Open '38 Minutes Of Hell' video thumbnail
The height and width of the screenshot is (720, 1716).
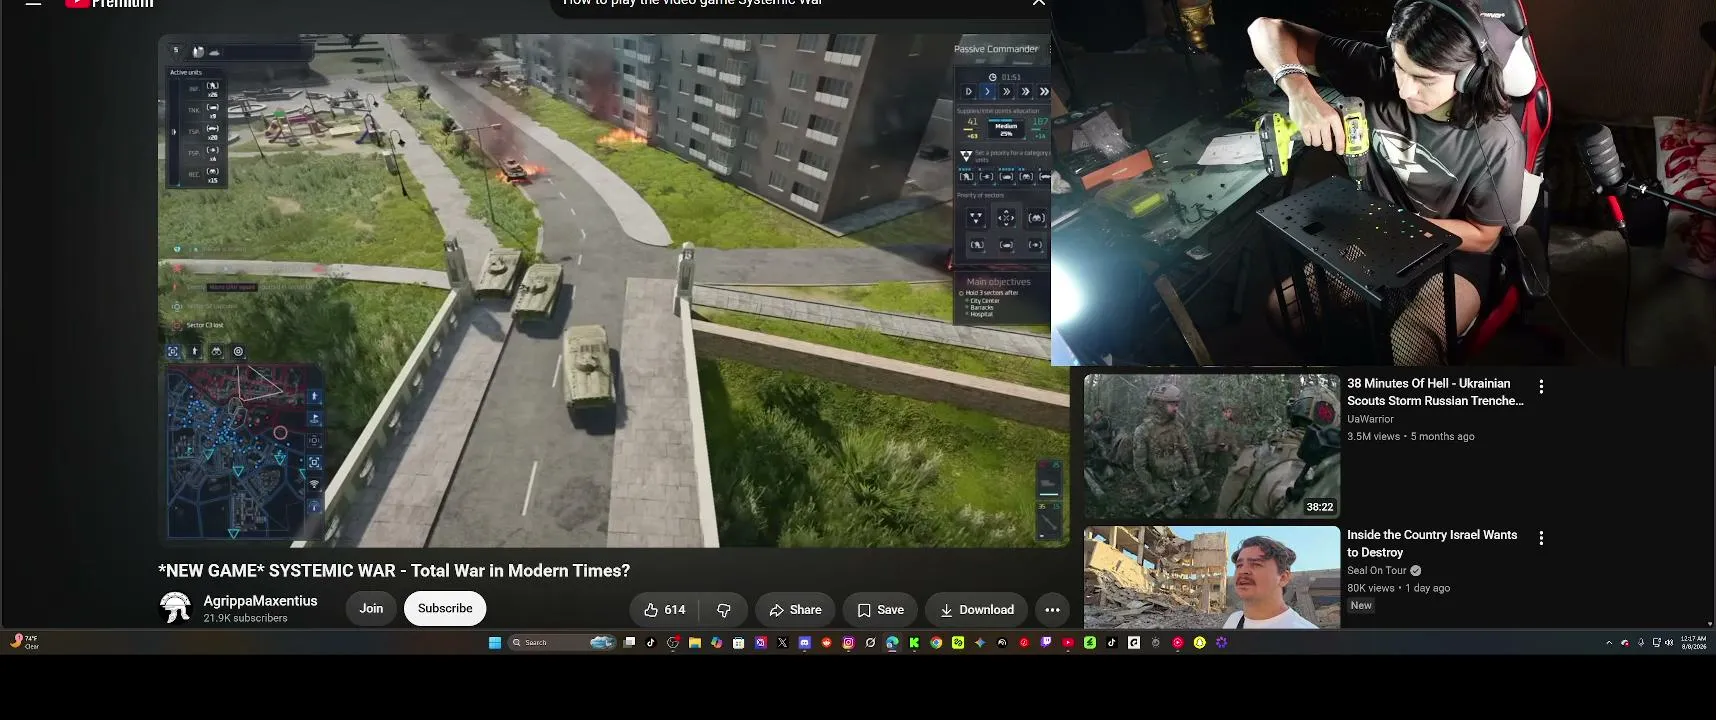(1212, 446)
